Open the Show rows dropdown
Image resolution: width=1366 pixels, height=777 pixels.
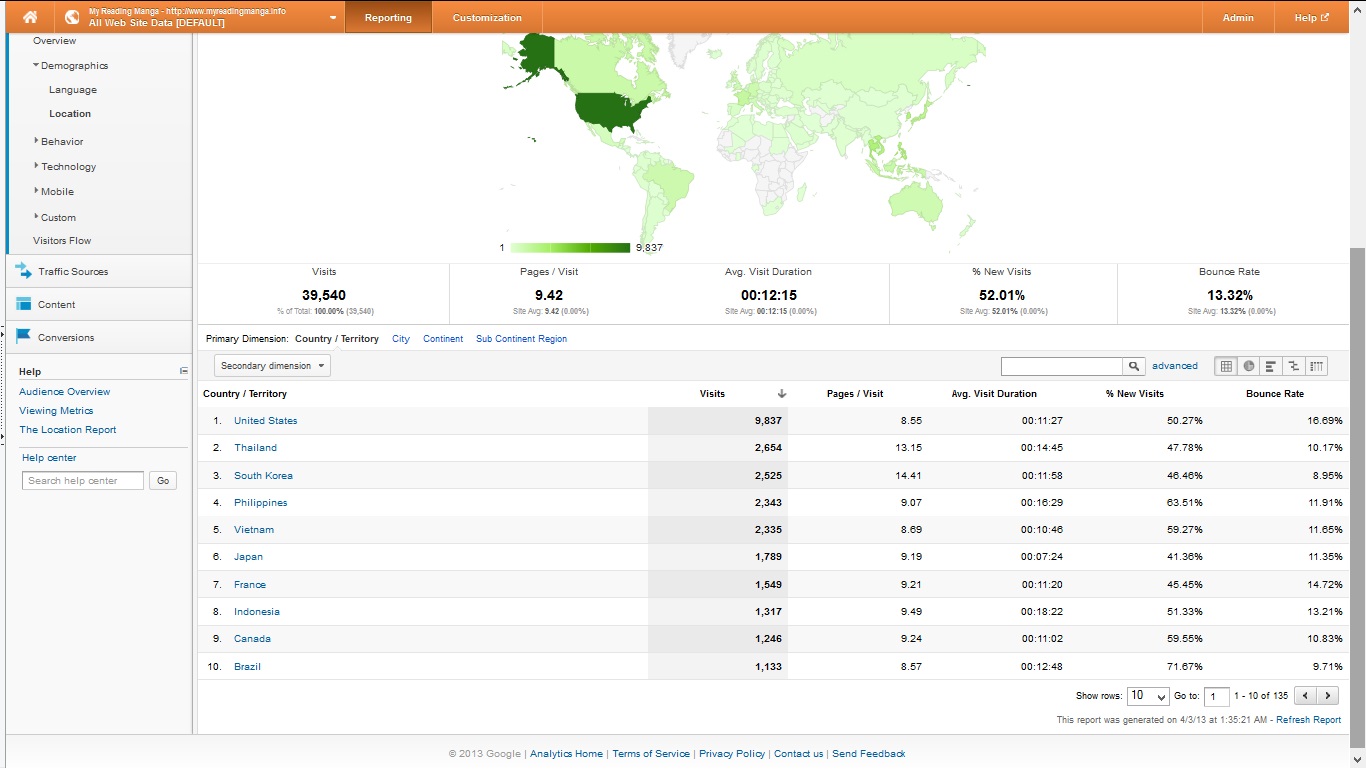pos(1148,696)
